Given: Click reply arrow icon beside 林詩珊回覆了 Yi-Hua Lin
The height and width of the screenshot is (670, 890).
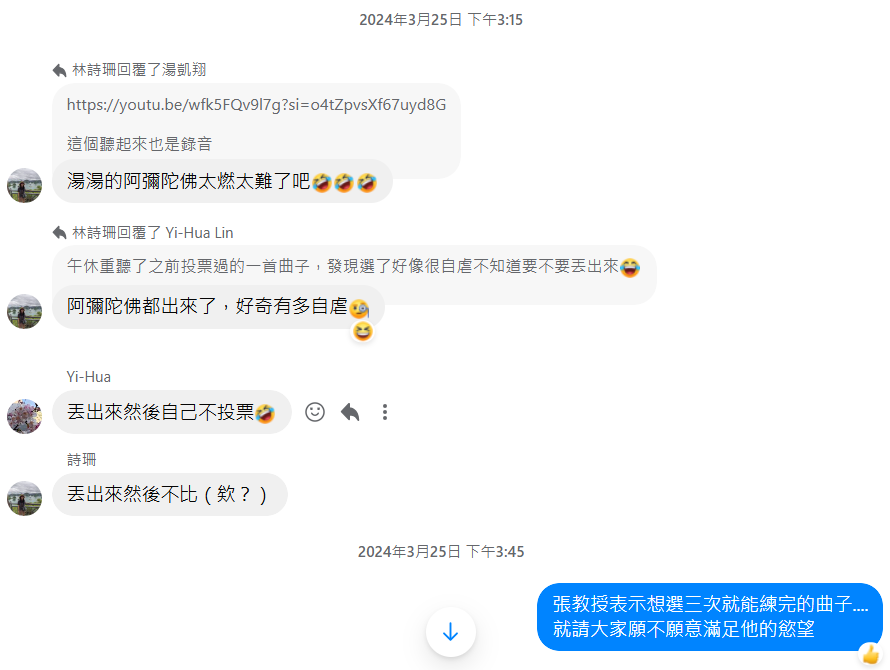Looking at the screenshot, I should [59, 233].
